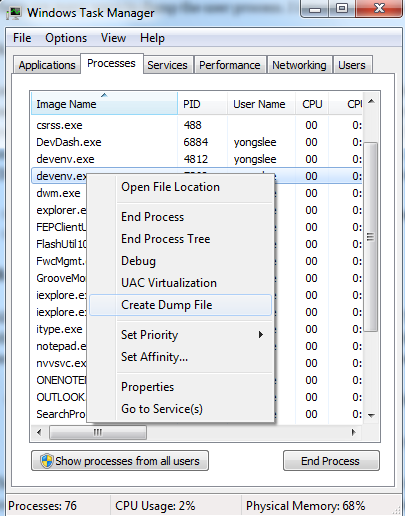Click the Task Manager title bar icon
This screenshot has width=405, height=516.
point(14,13)
